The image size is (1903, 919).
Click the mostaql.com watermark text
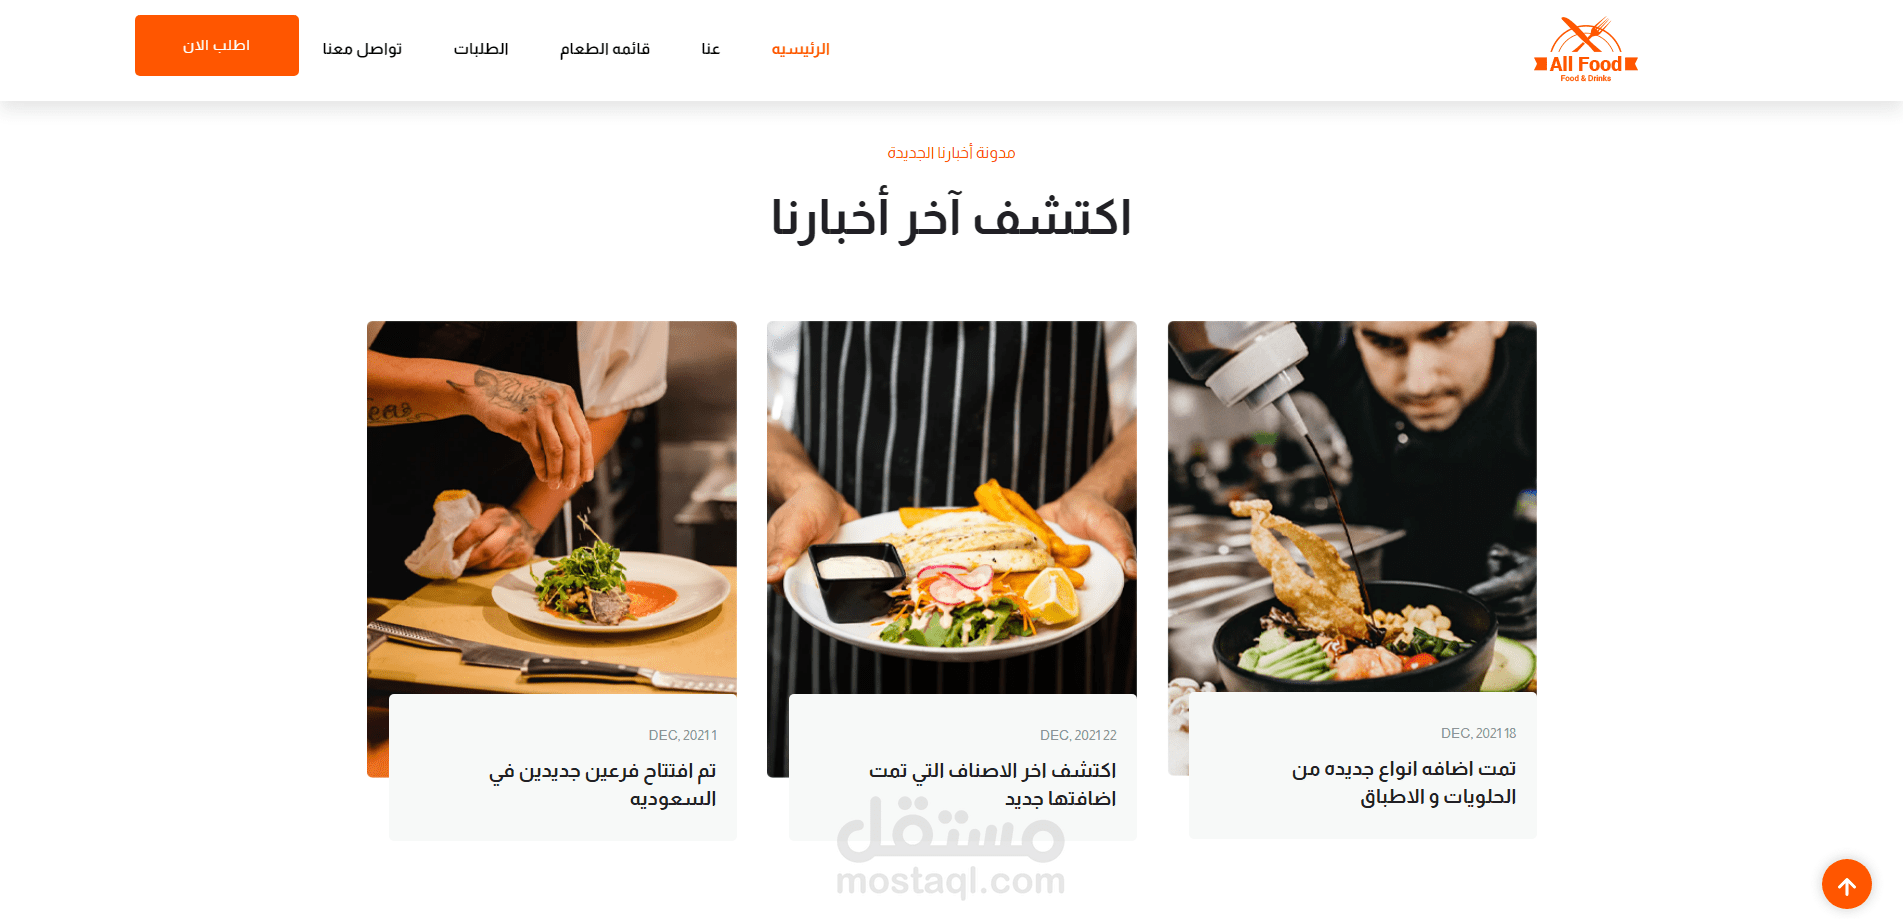[951, 882]
